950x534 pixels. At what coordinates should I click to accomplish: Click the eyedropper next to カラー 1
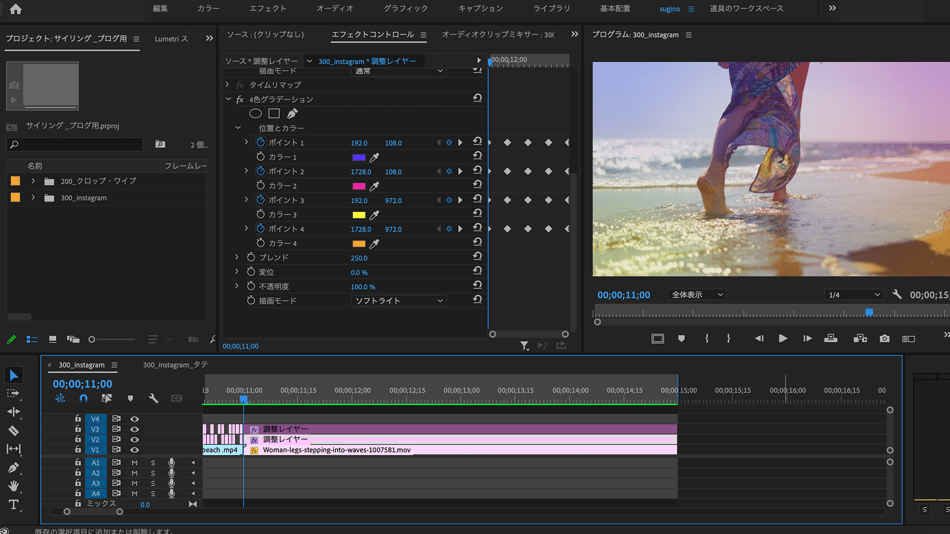375,157
